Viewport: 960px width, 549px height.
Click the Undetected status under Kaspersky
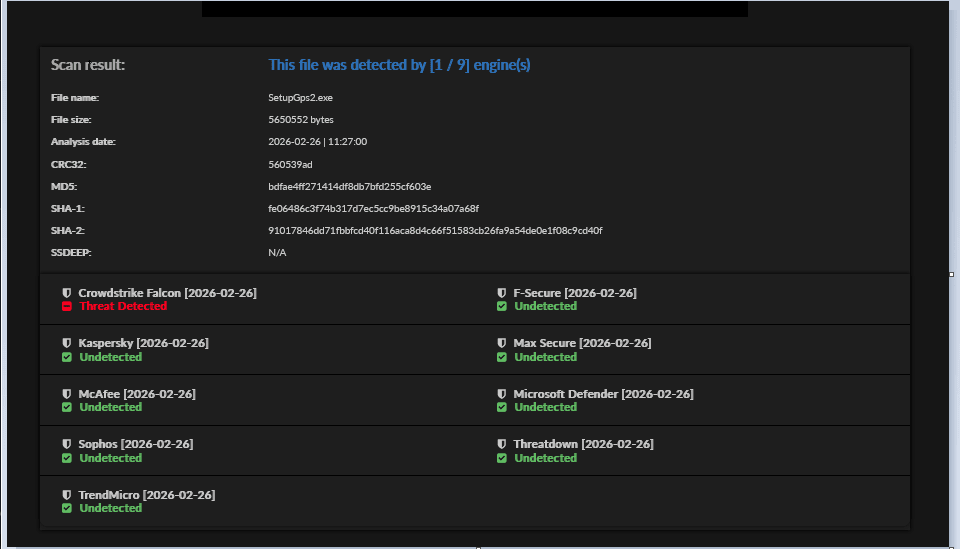click(111, 357)
